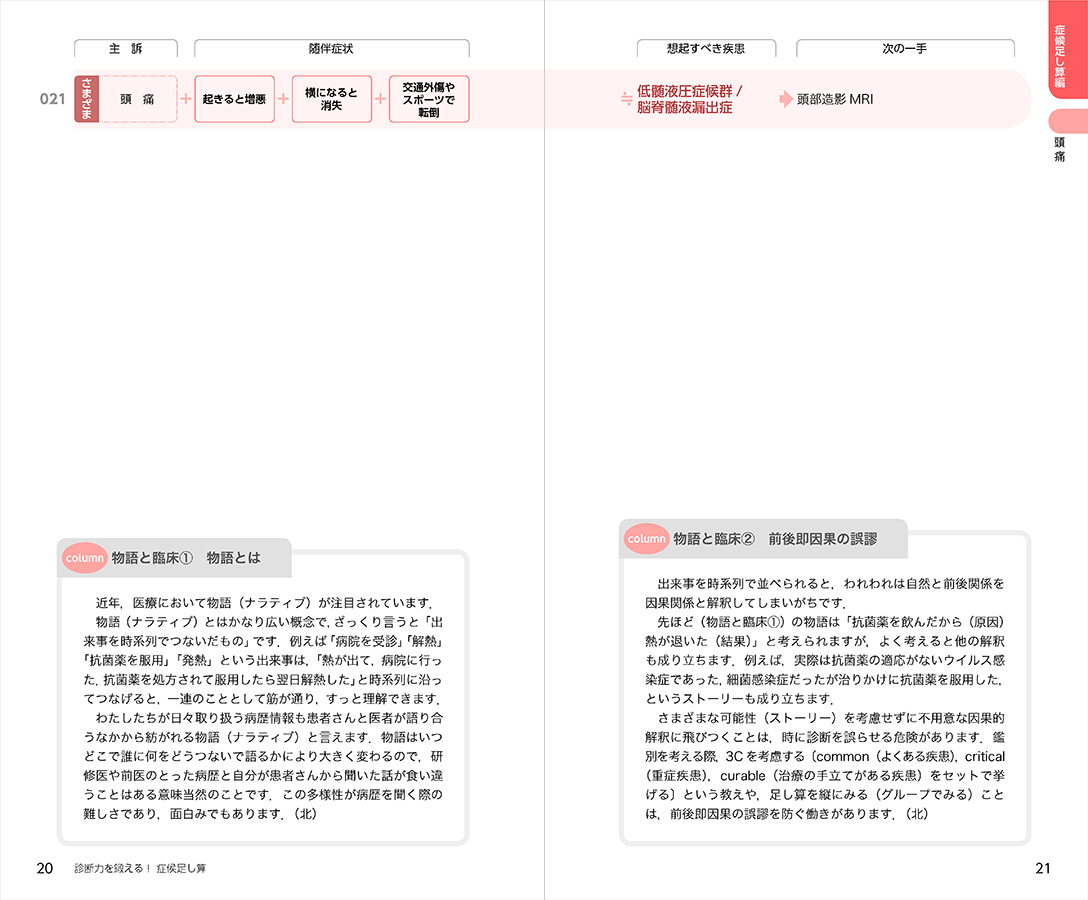
Task: Click the plus sign before the 交通外傷やスポーツで転倒 box
Action: [380, 99]
